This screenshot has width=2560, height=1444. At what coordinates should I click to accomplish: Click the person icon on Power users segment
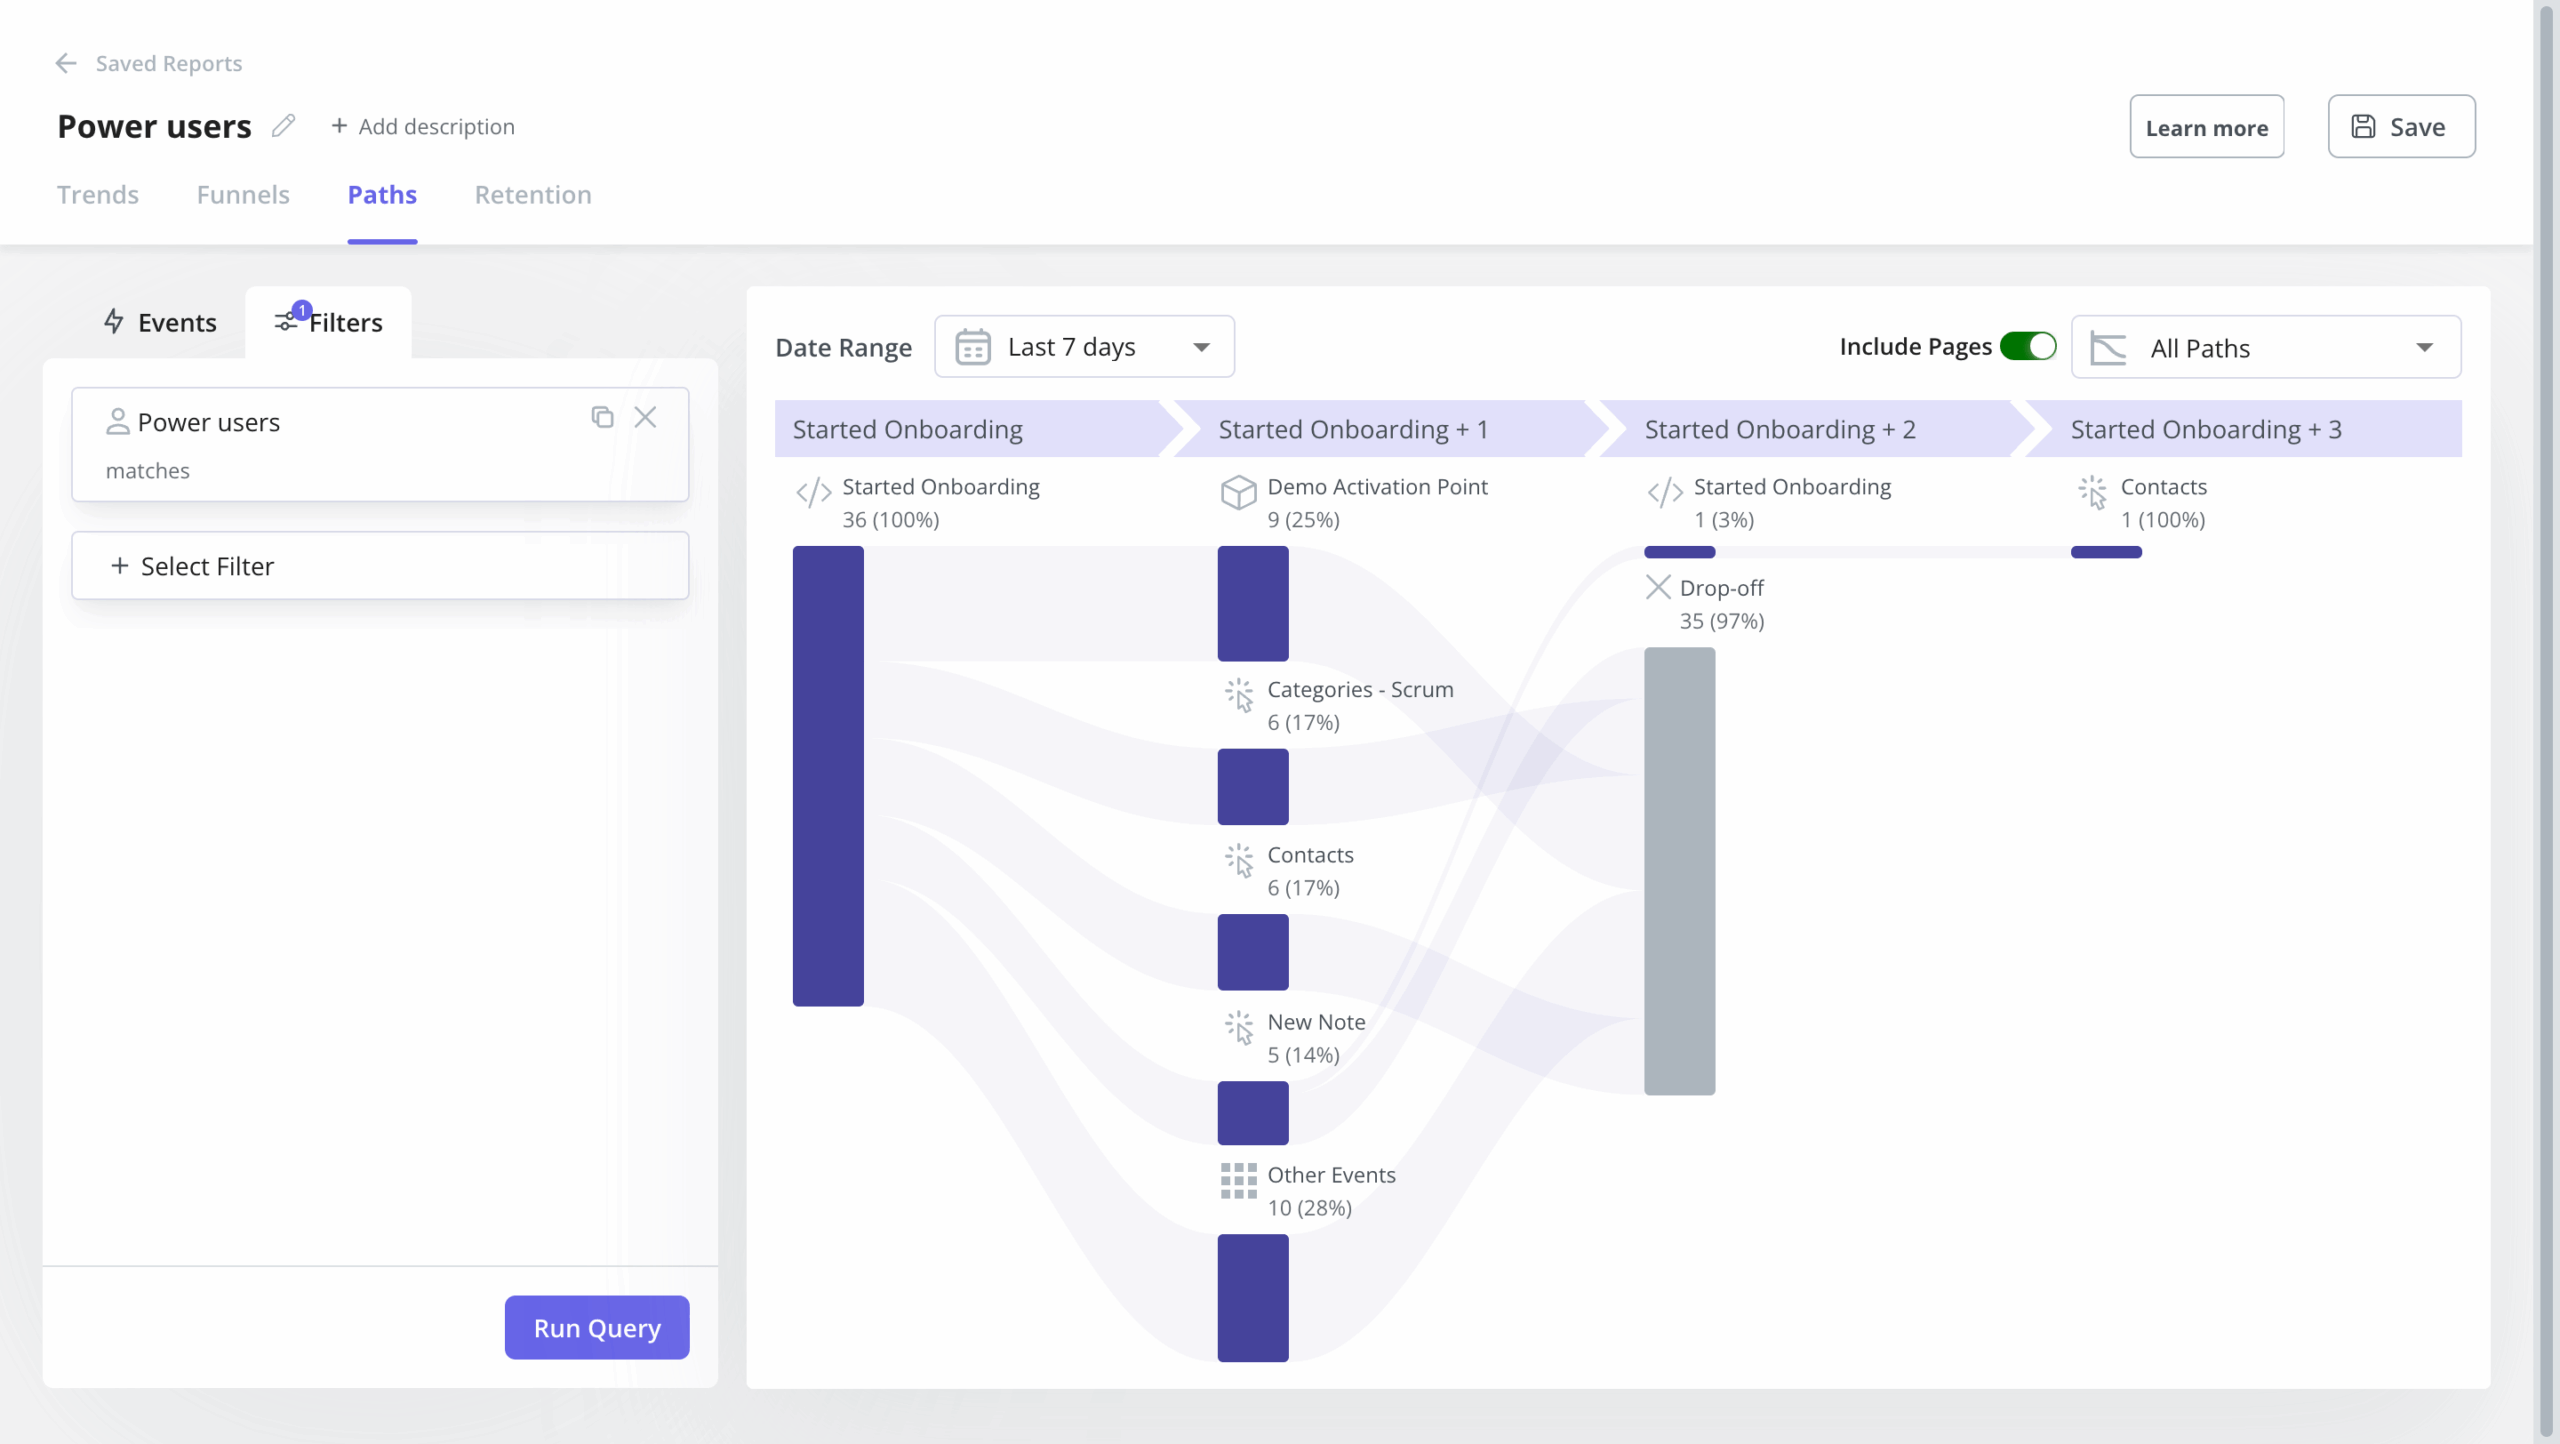coord(119,420)
